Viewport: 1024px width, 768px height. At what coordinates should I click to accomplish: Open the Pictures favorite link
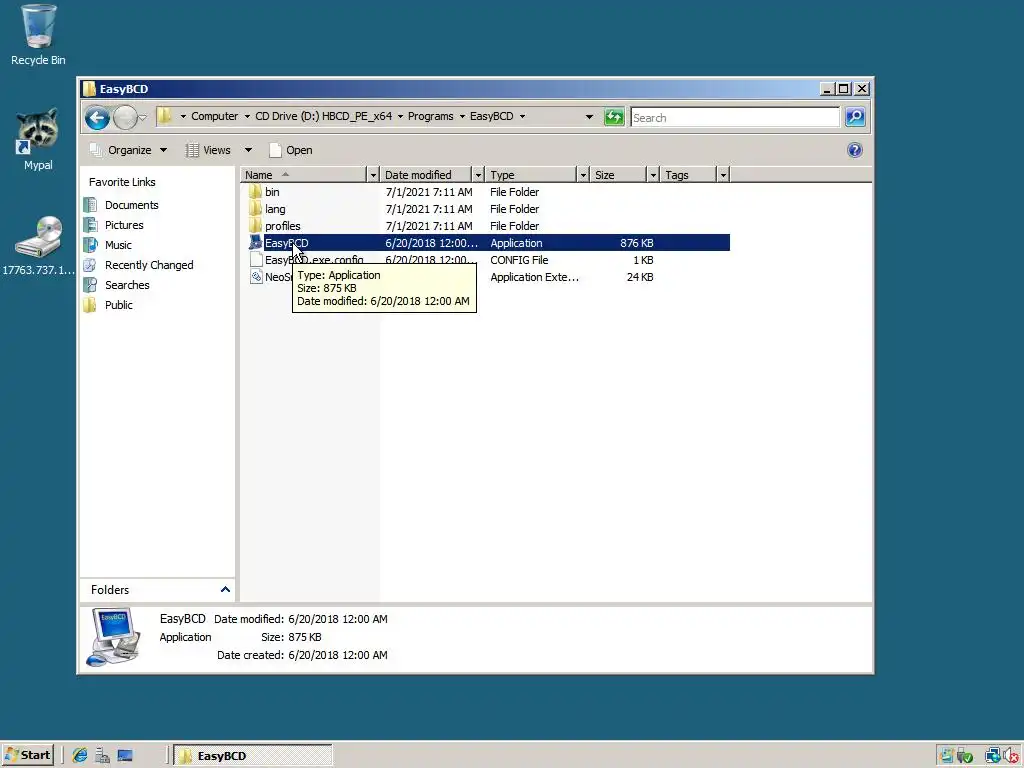[124, 225]
